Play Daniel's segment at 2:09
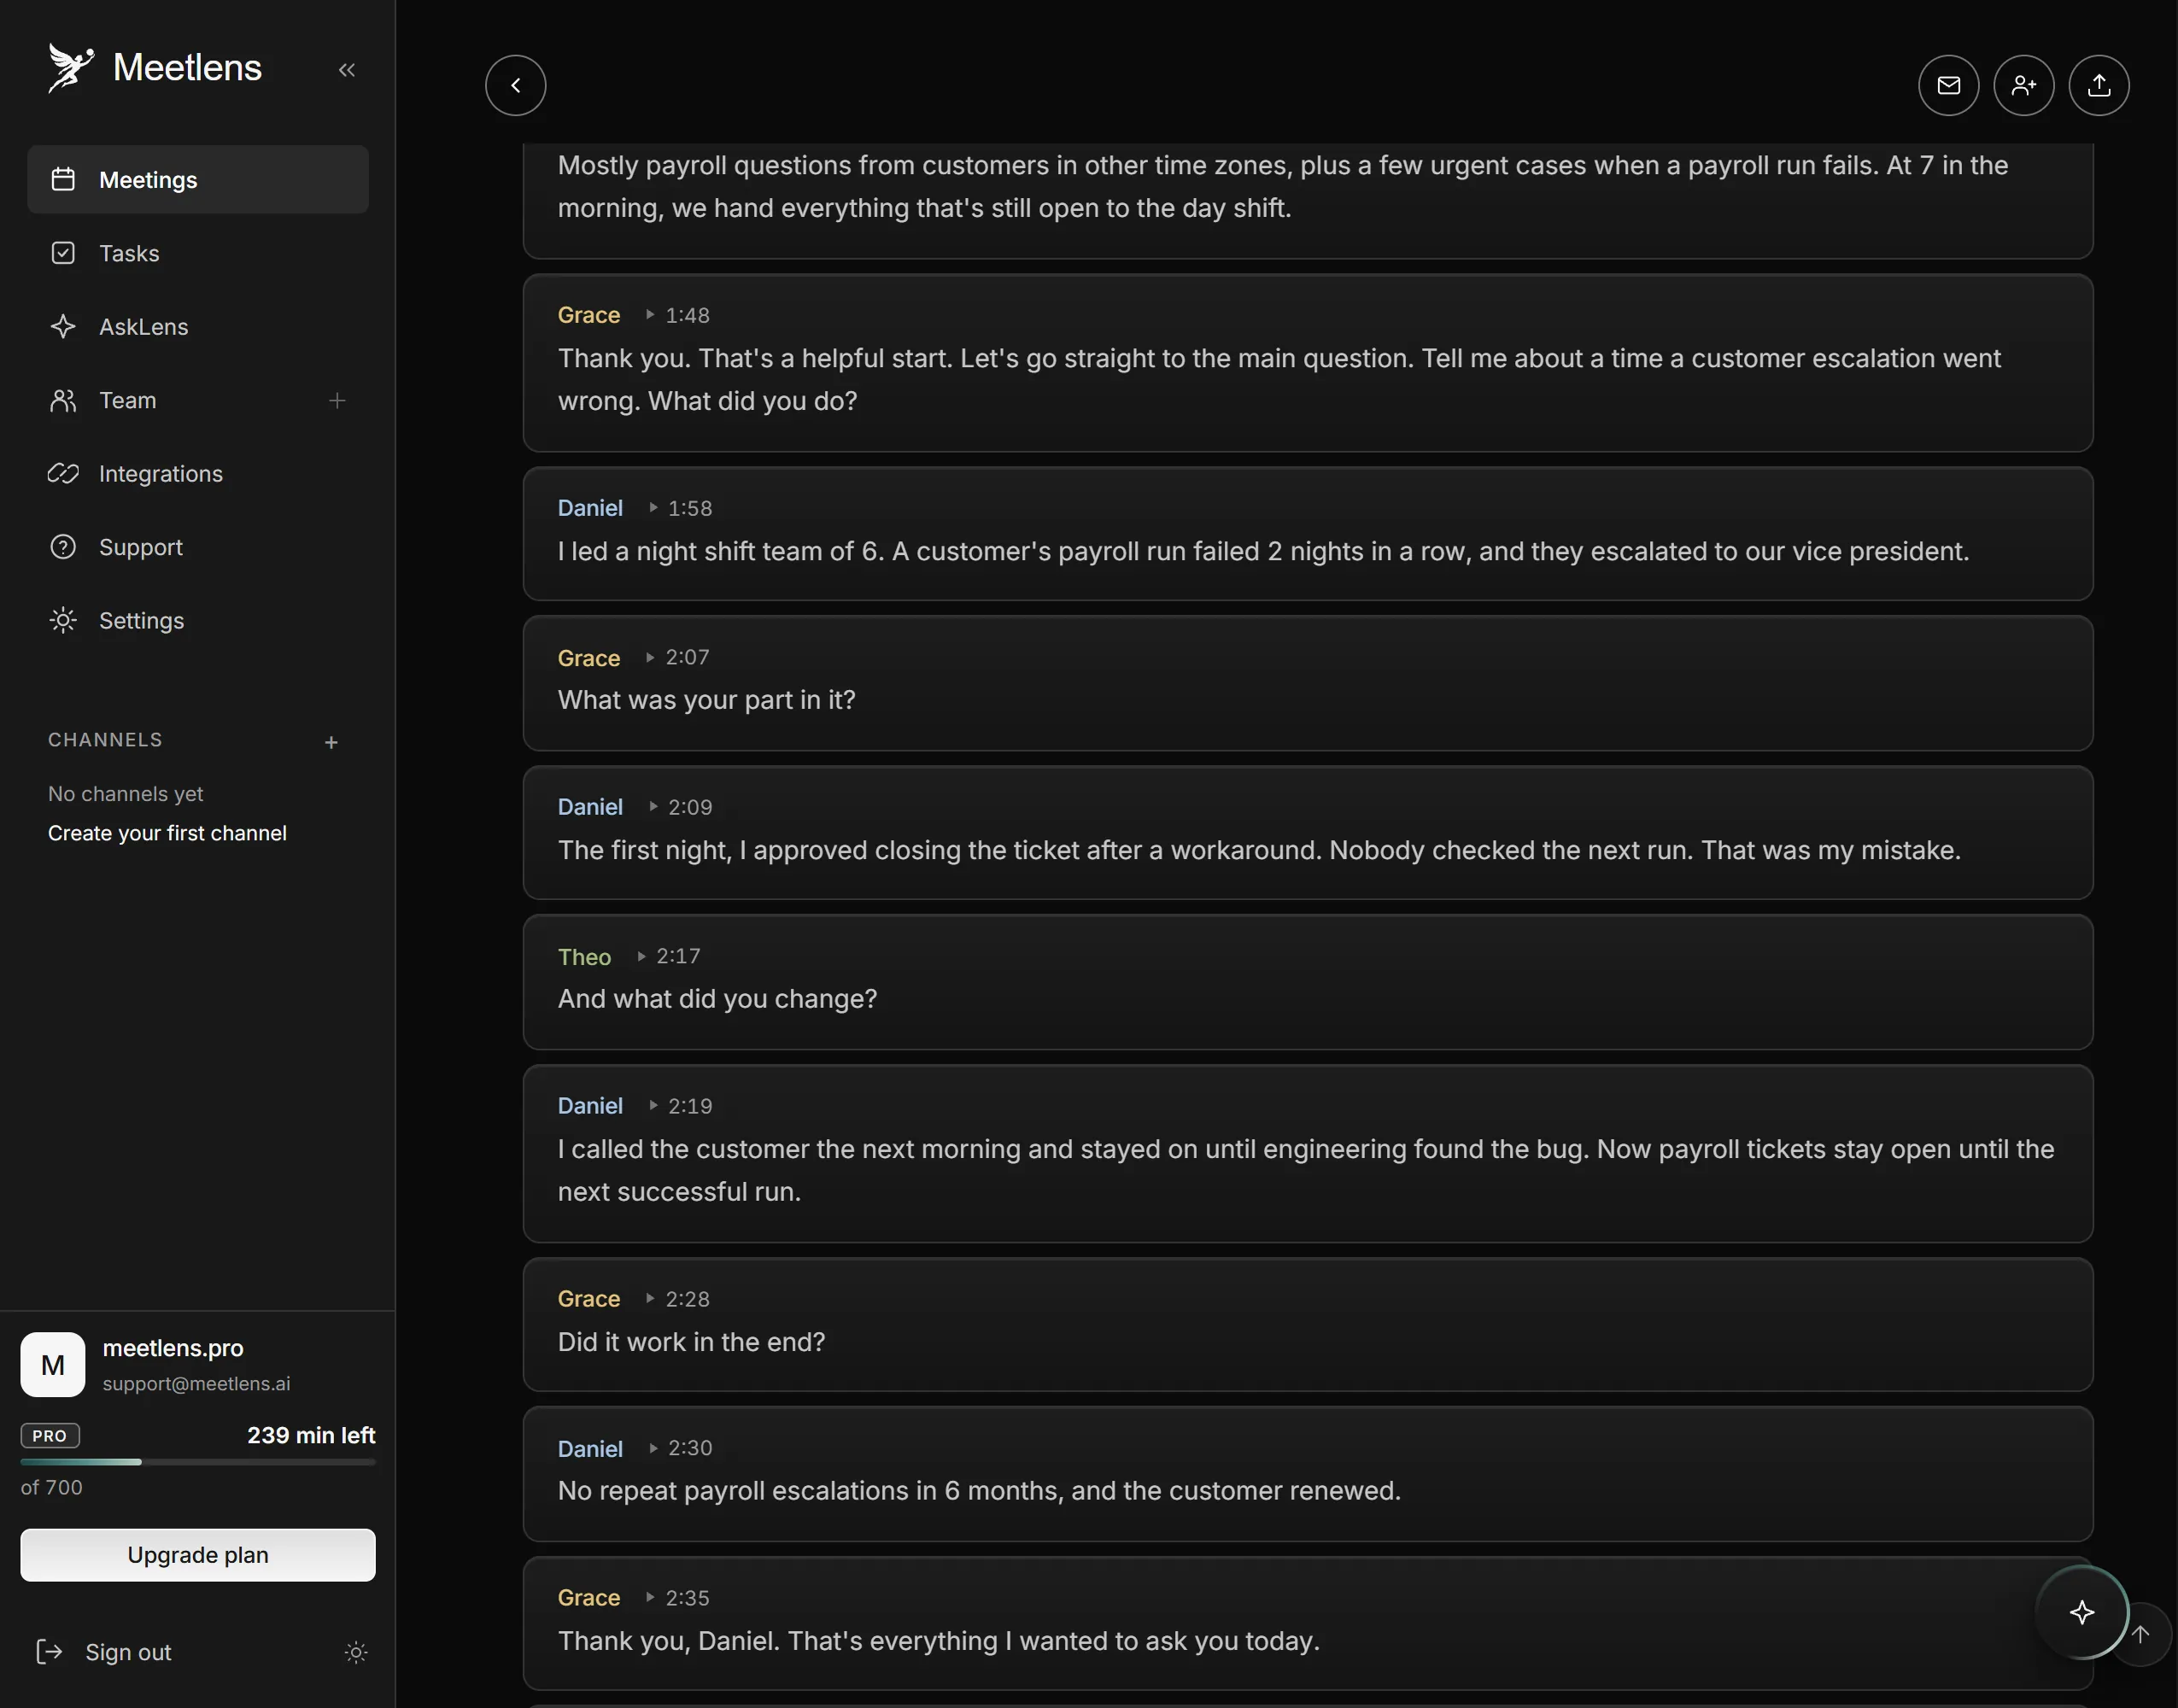Image resolution: width=2178 pixels, height=1708 pixels. click(680, 807)
